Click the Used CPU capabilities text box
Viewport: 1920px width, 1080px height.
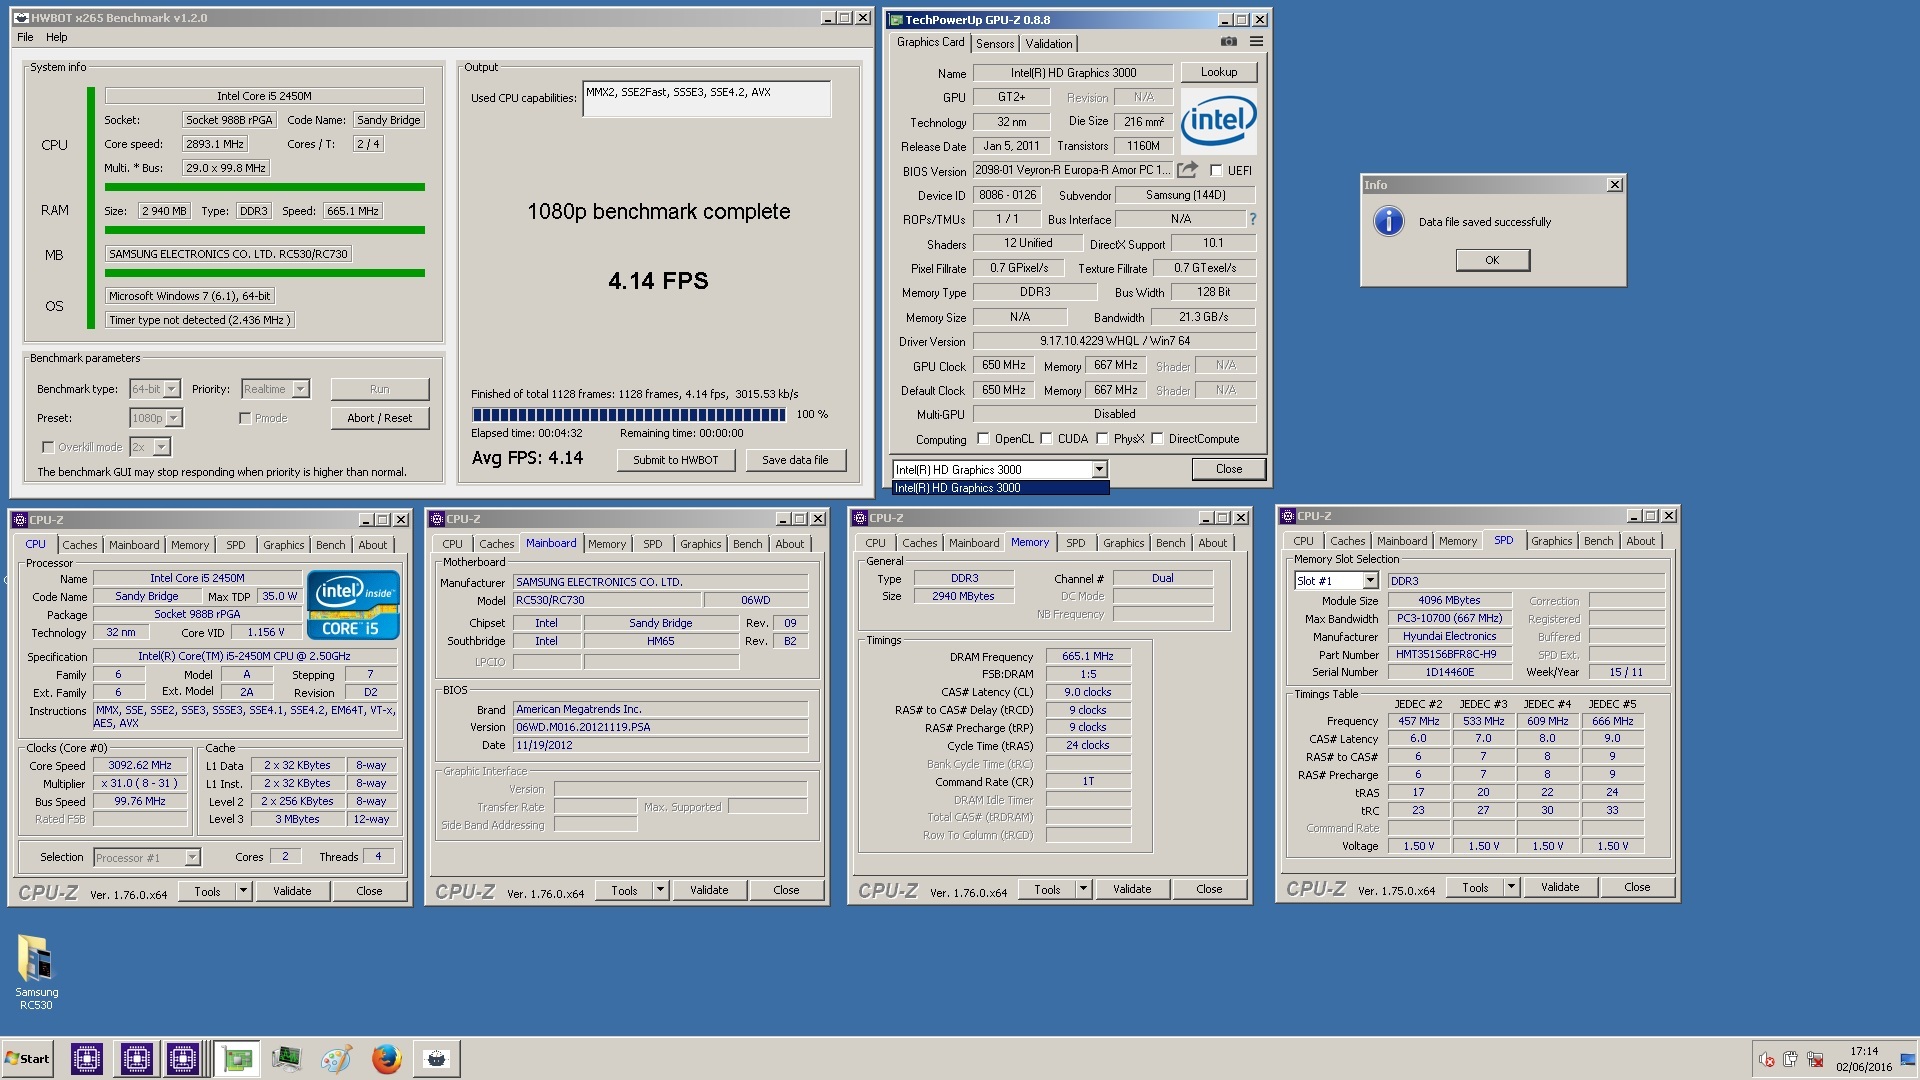(707, 99)
